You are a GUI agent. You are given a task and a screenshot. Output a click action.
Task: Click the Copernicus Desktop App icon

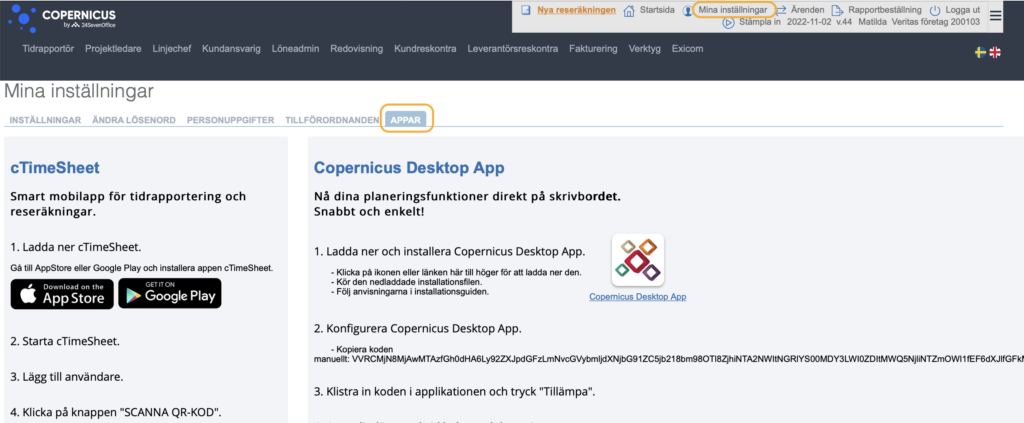637,260
